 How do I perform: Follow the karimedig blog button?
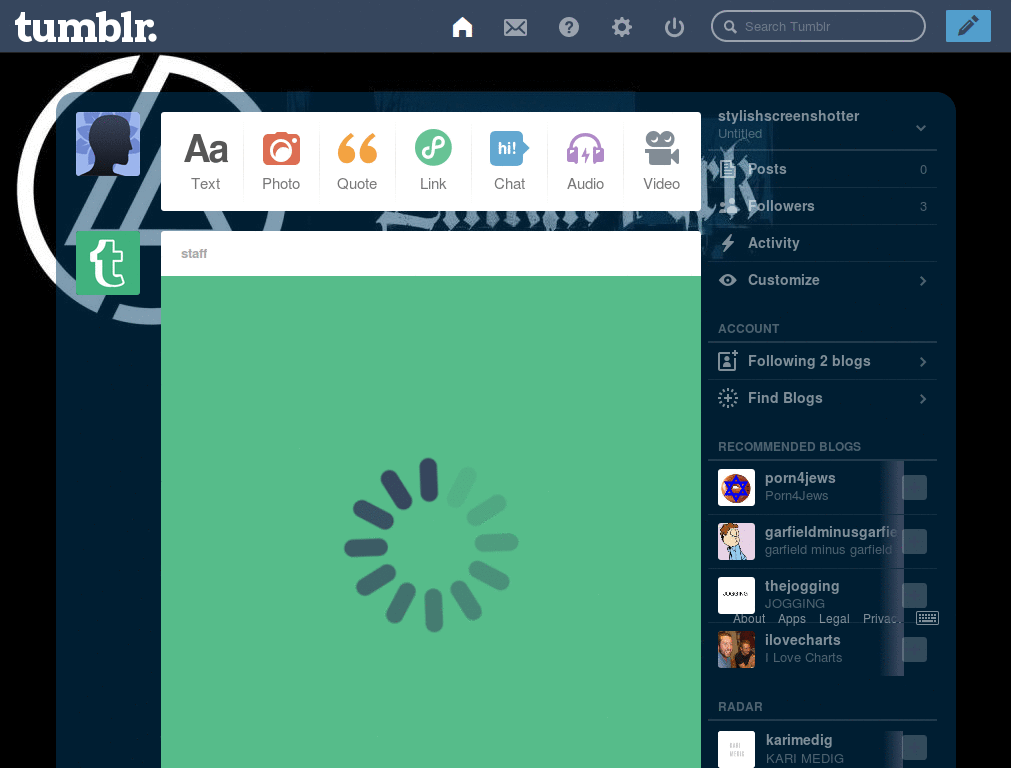click(914, 748)
